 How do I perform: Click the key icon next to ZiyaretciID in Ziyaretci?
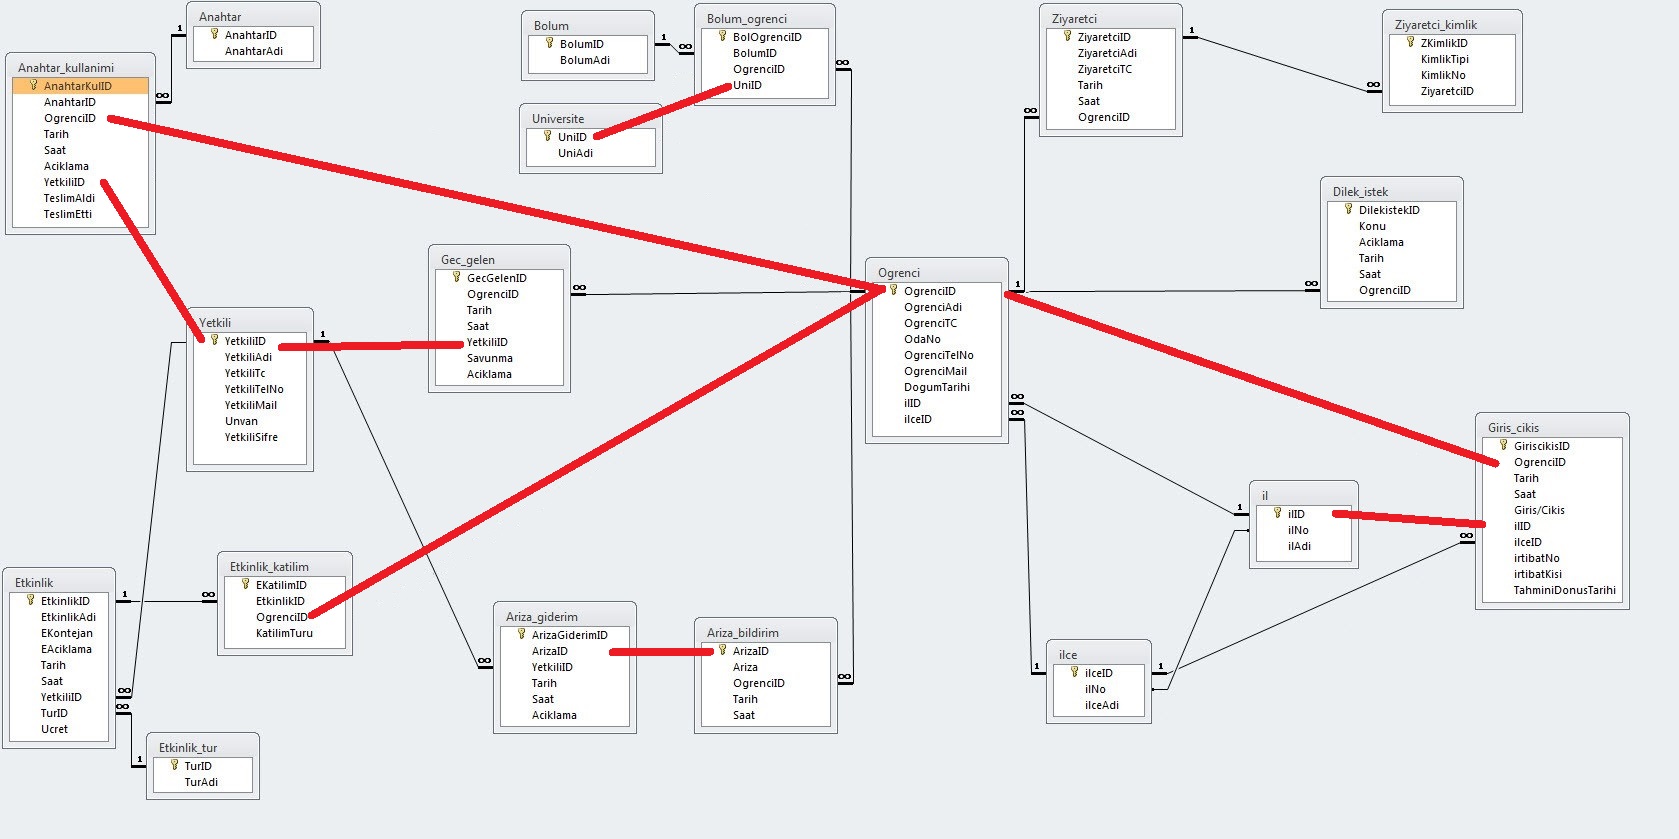coord(1067,37)
